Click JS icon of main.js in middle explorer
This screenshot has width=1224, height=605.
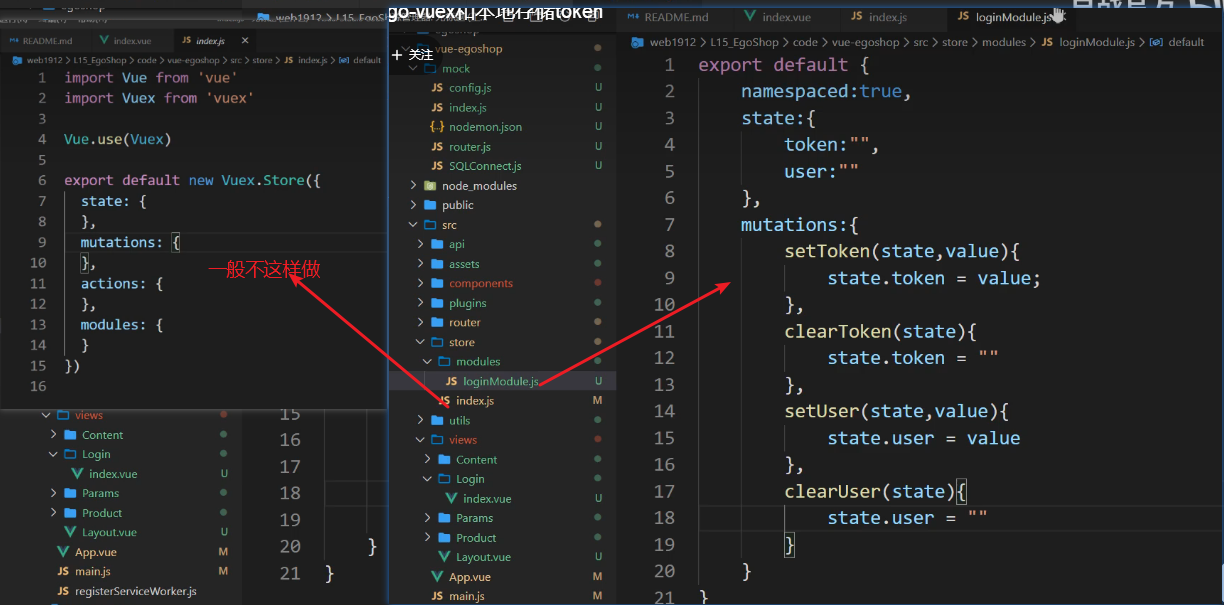click(437, 597)
